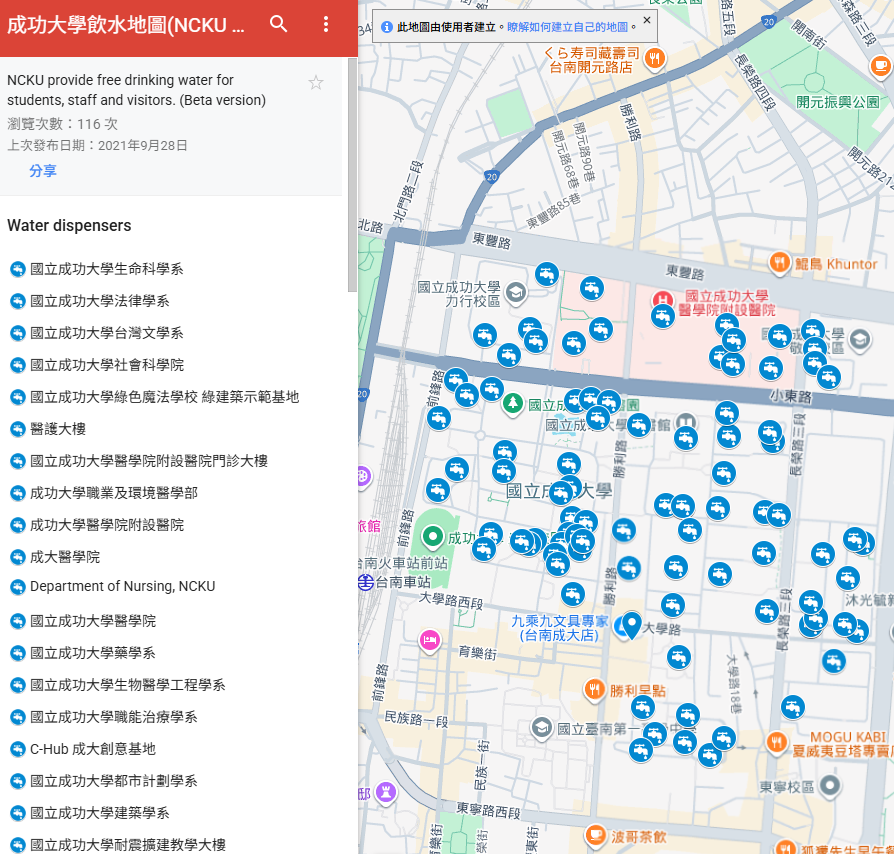Click the 台南車站 train station icon
The width and height of the screenshot is (894, 854).
click(x=366, y=581)
